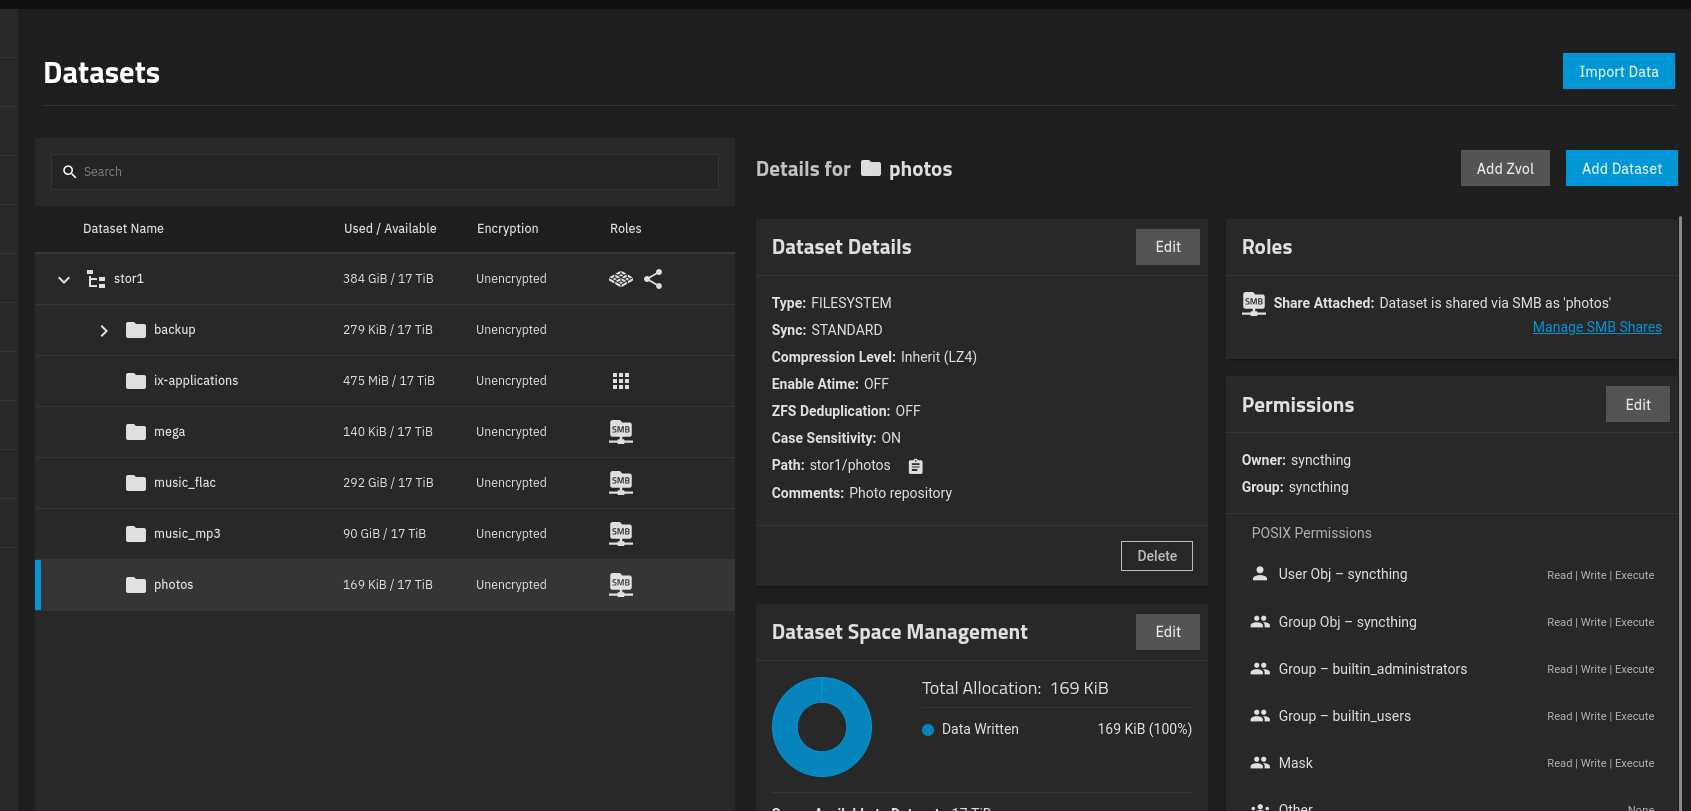Viewport: 1691px width, 811px height.
Task: Click the User Obj person icon
Action: coord(1260,574)
